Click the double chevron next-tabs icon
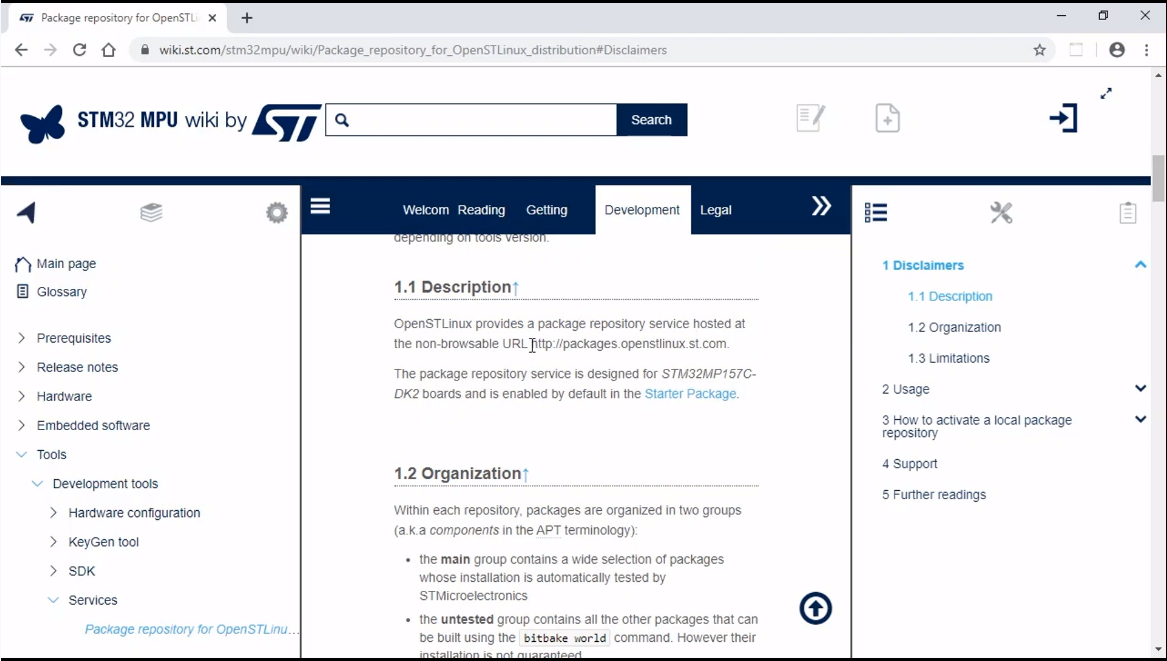The height and width of the screenshot is (661, 1167). click(821, 206)
